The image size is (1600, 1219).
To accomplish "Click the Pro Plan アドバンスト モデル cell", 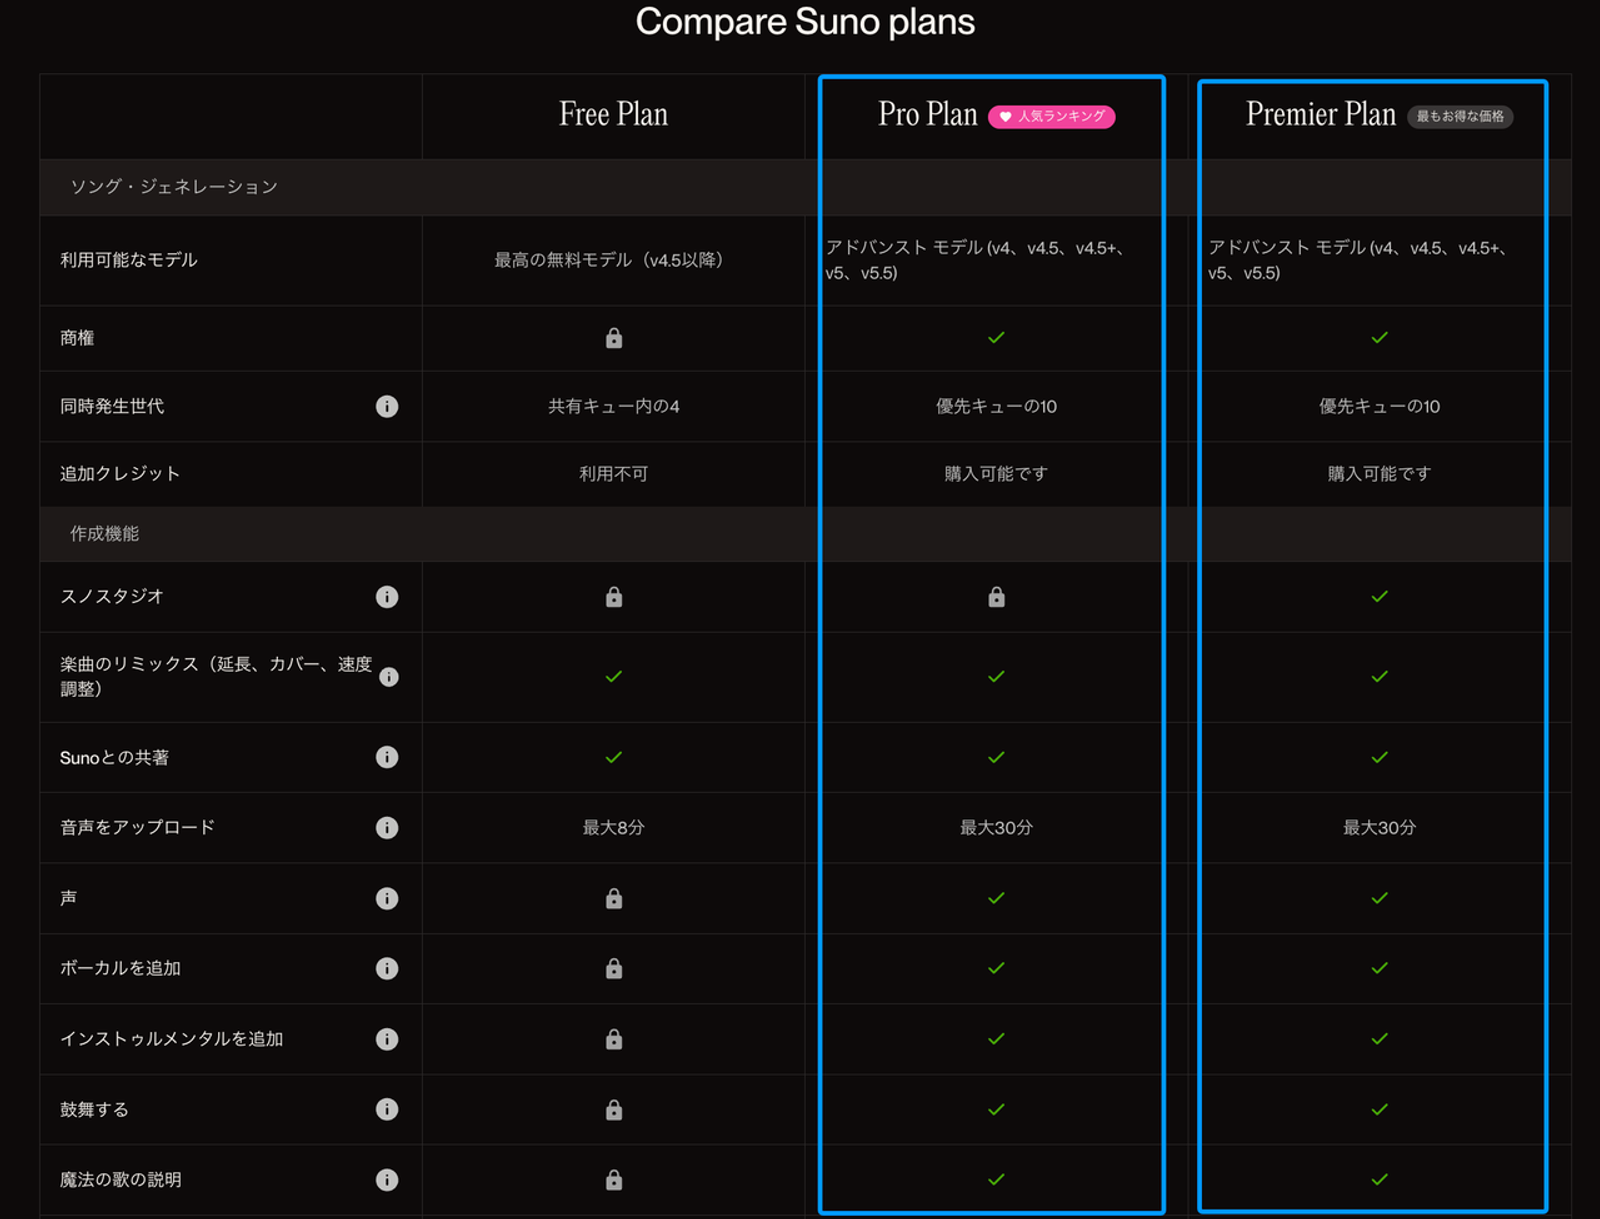I will tap(975, 260).
